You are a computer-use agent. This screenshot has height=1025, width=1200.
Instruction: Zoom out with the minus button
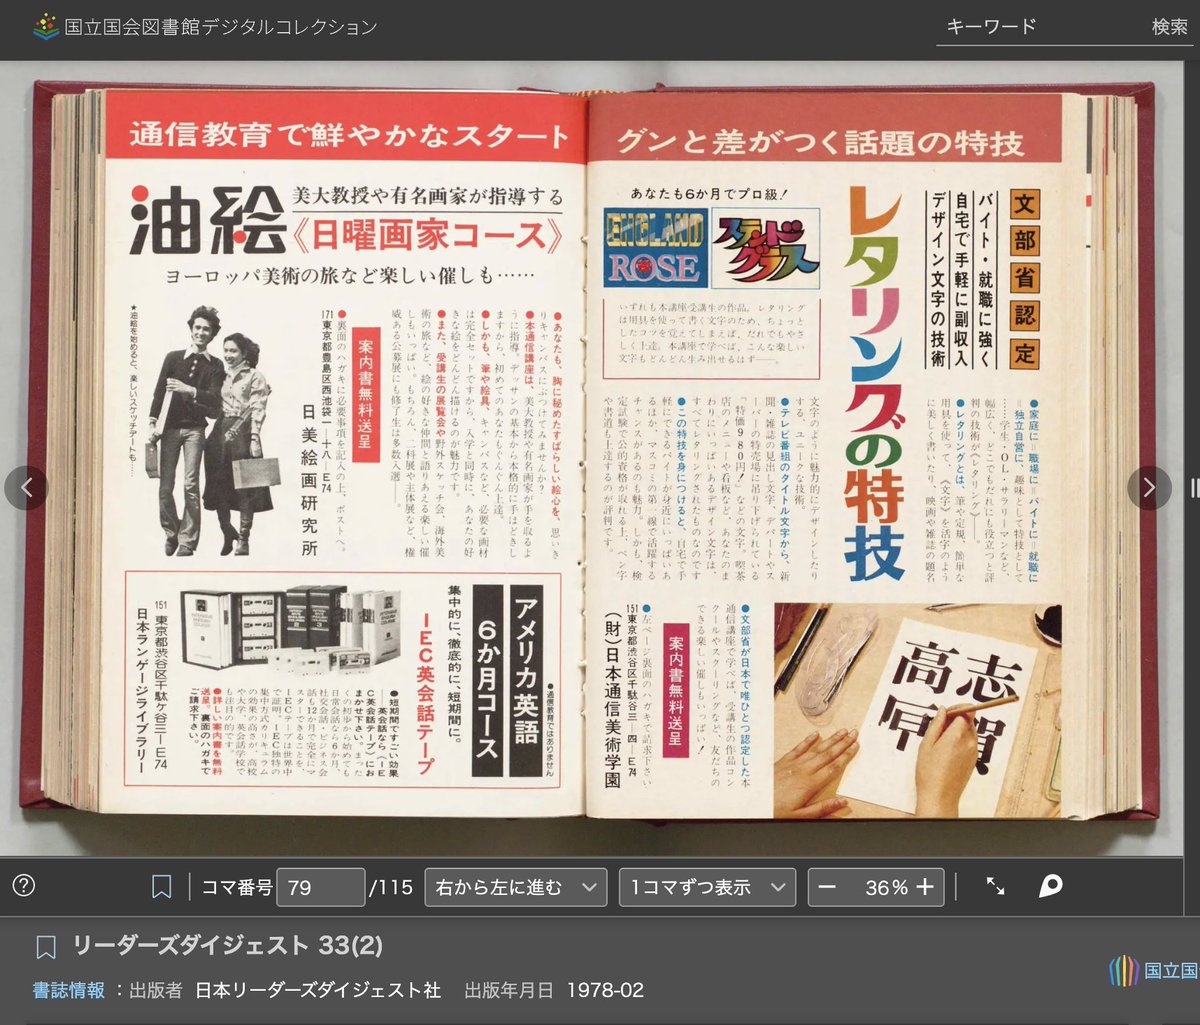(x=827, y=887)
